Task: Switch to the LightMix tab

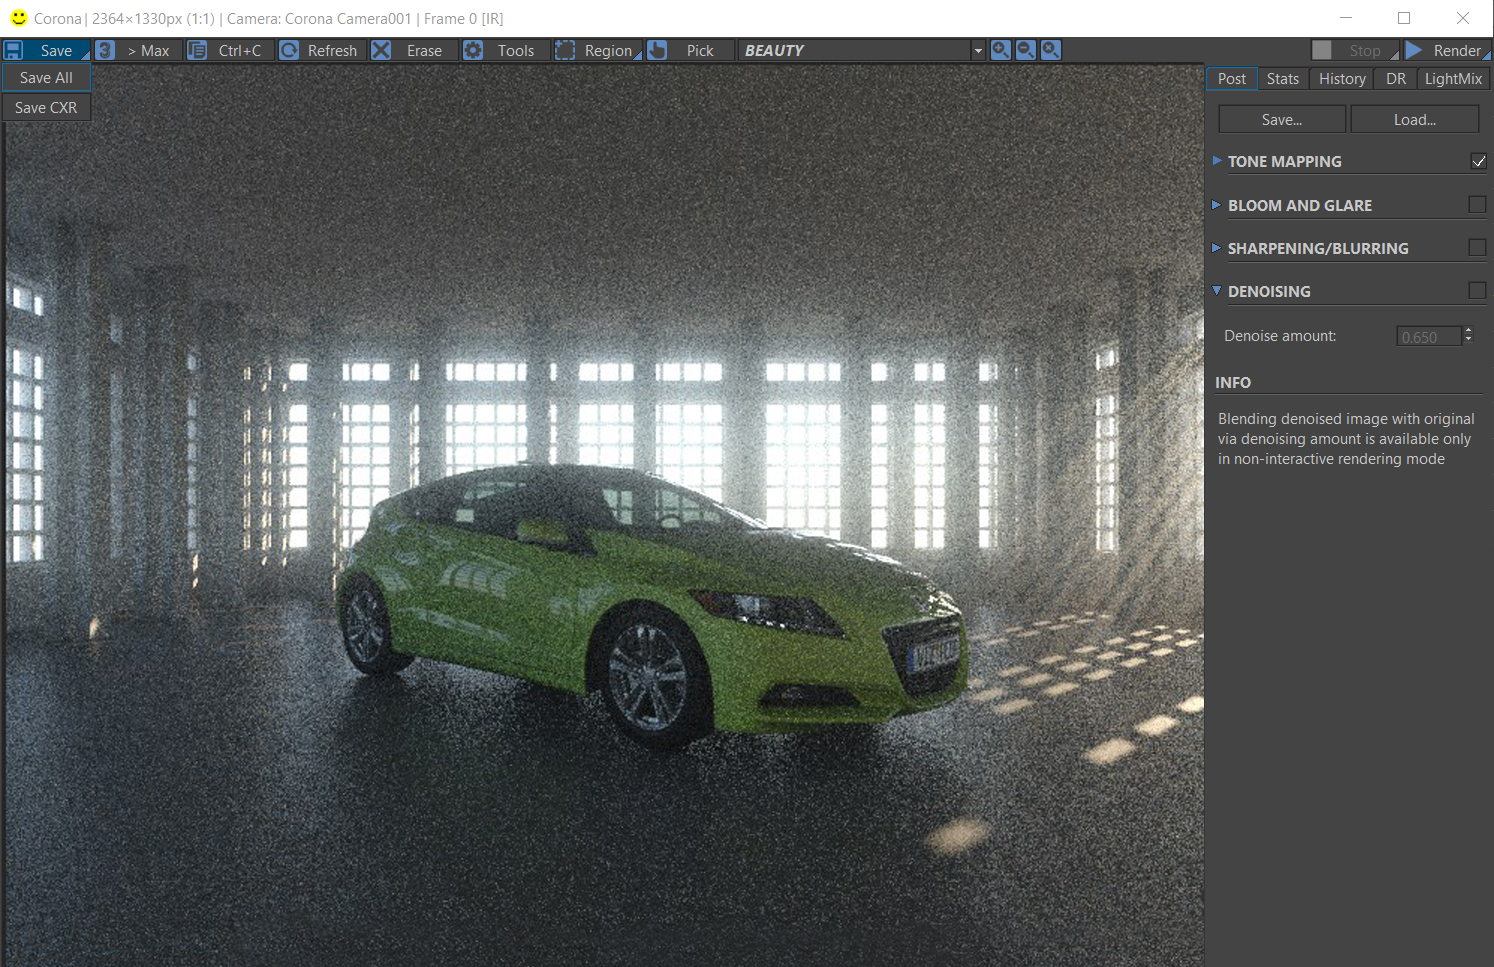Action: click(x=1452, y=79)
